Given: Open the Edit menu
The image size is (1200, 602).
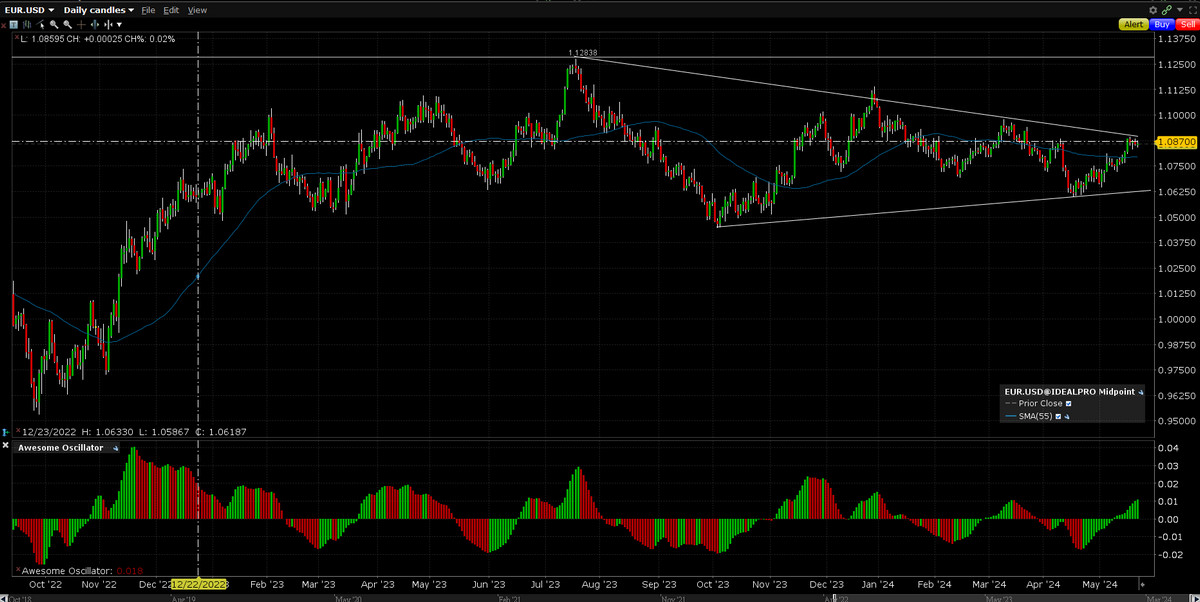Looking at the screenshot, I should 170,9.
